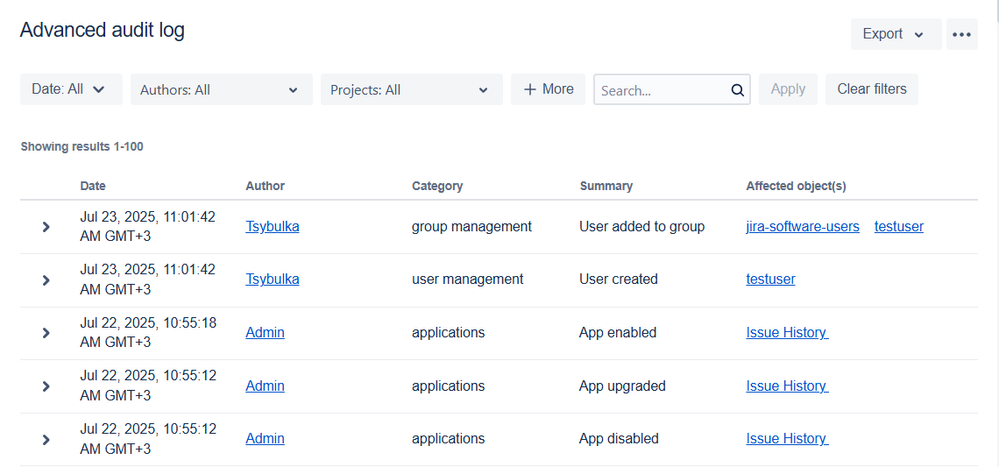This screenshot has width=999, height=467.
Task: Click the Apply button
Action: (788, 89)
